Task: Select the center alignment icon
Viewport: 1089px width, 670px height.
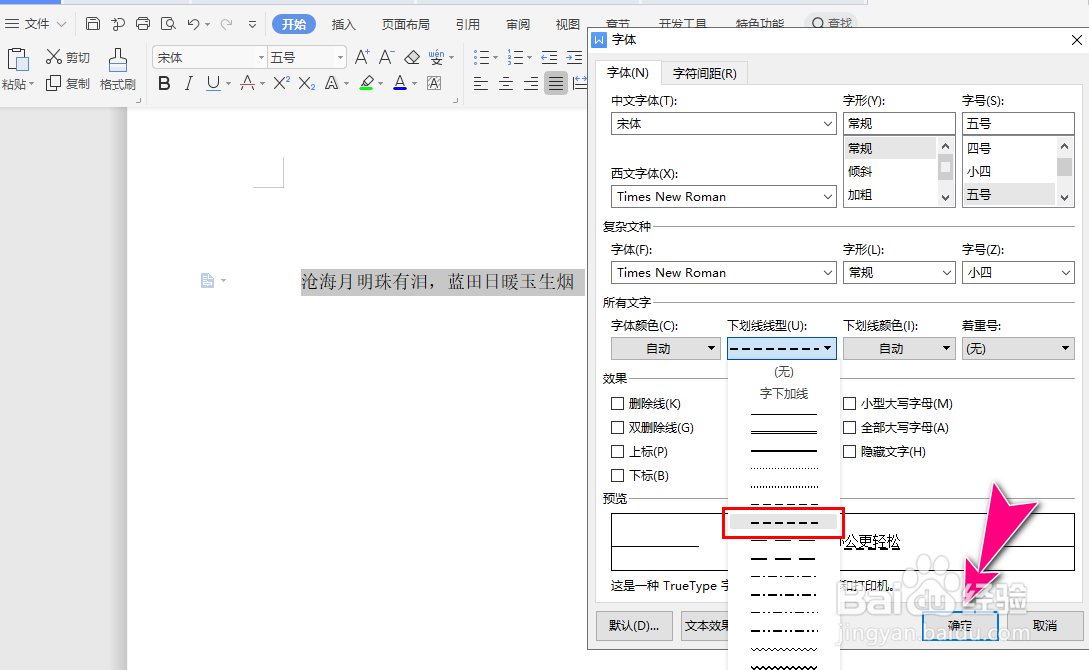Action: (505, 84)
